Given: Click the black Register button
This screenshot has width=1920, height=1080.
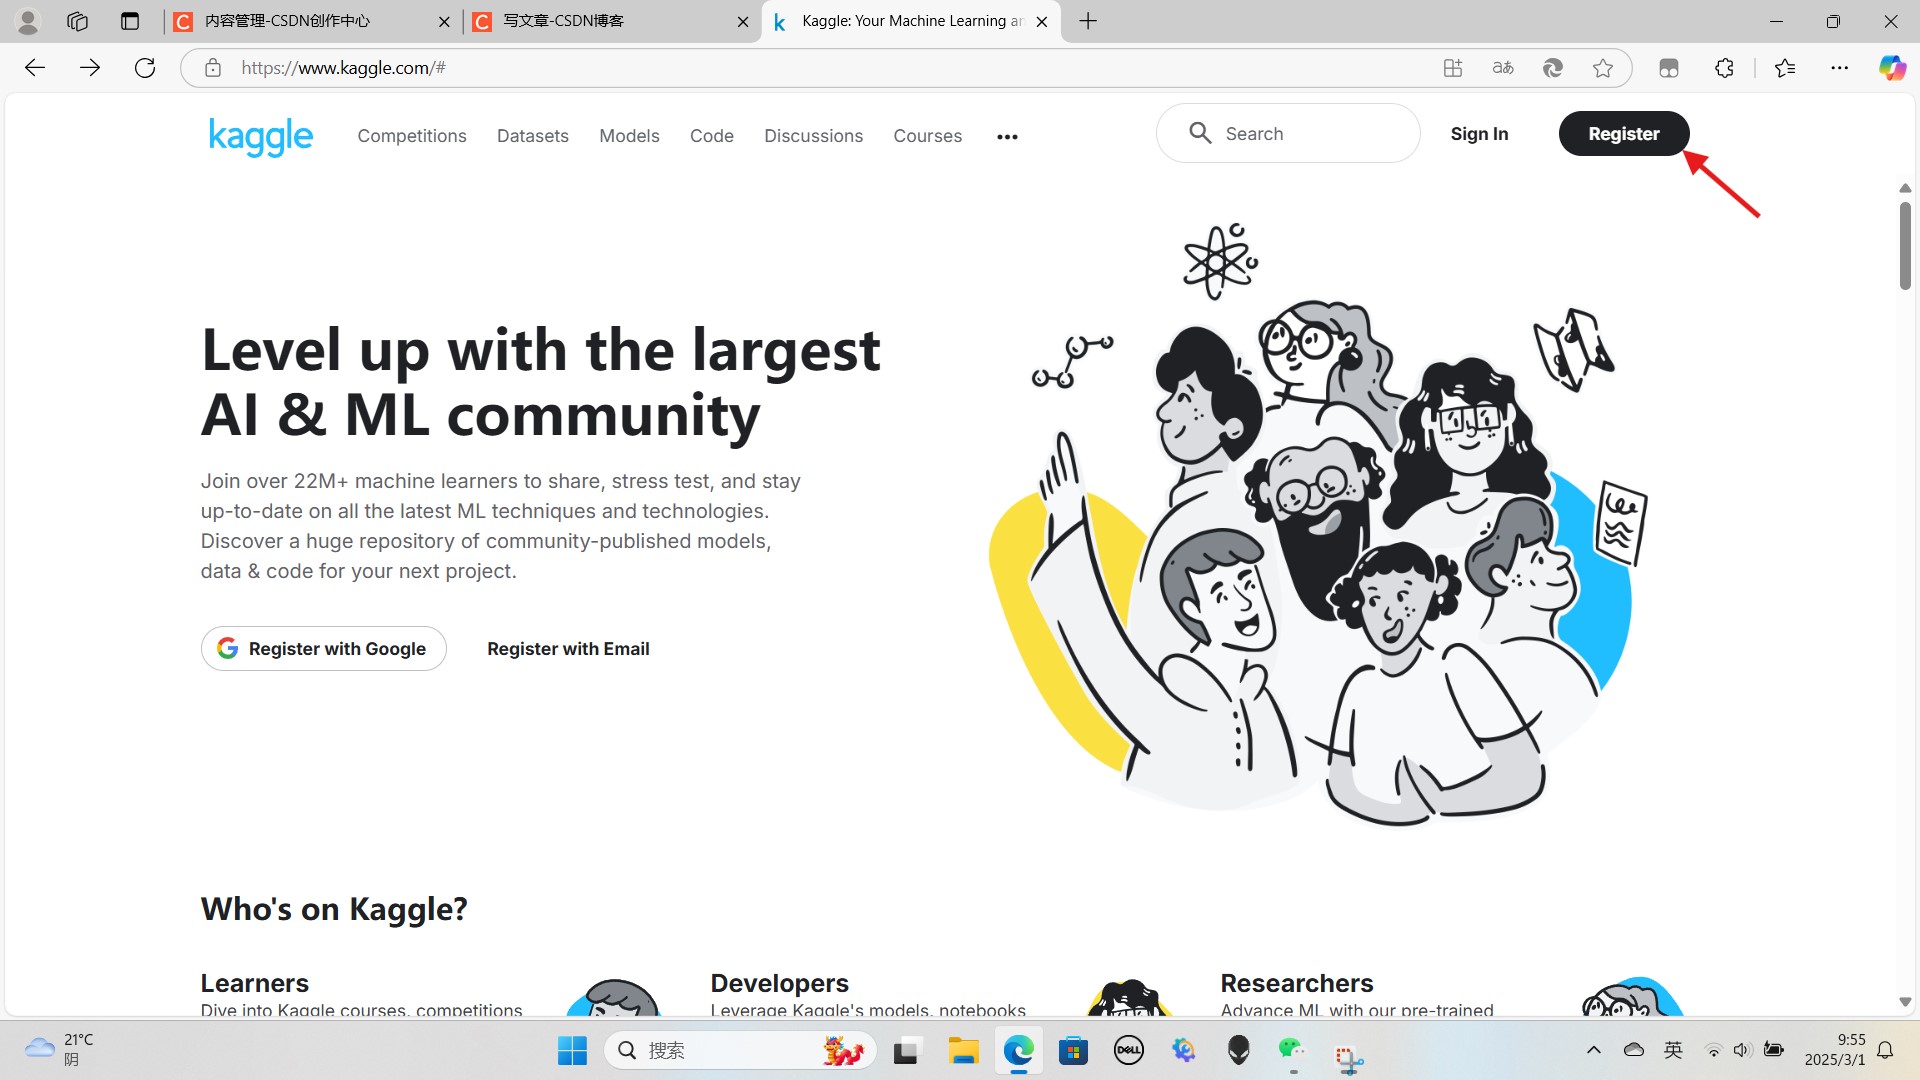Looking at the screenshot, I should coord(1623,134).
